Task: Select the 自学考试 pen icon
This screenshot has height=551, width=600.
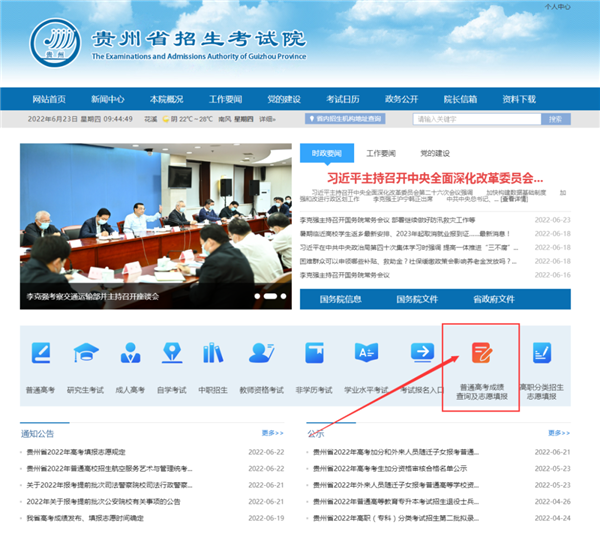Action: 172,353
